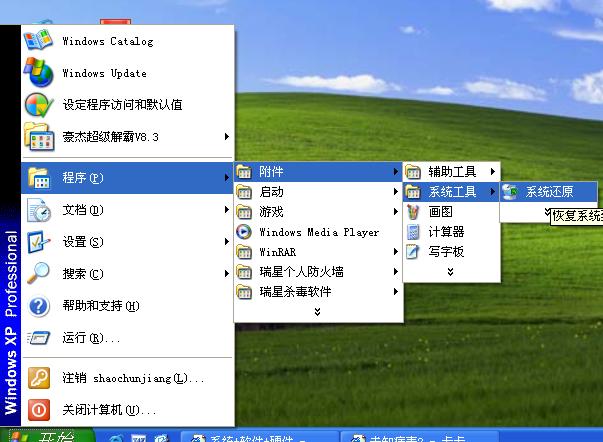The image size is (603, 442).
Task: Open the Internet Explorer quick launch icon
Action: [116, 438]
